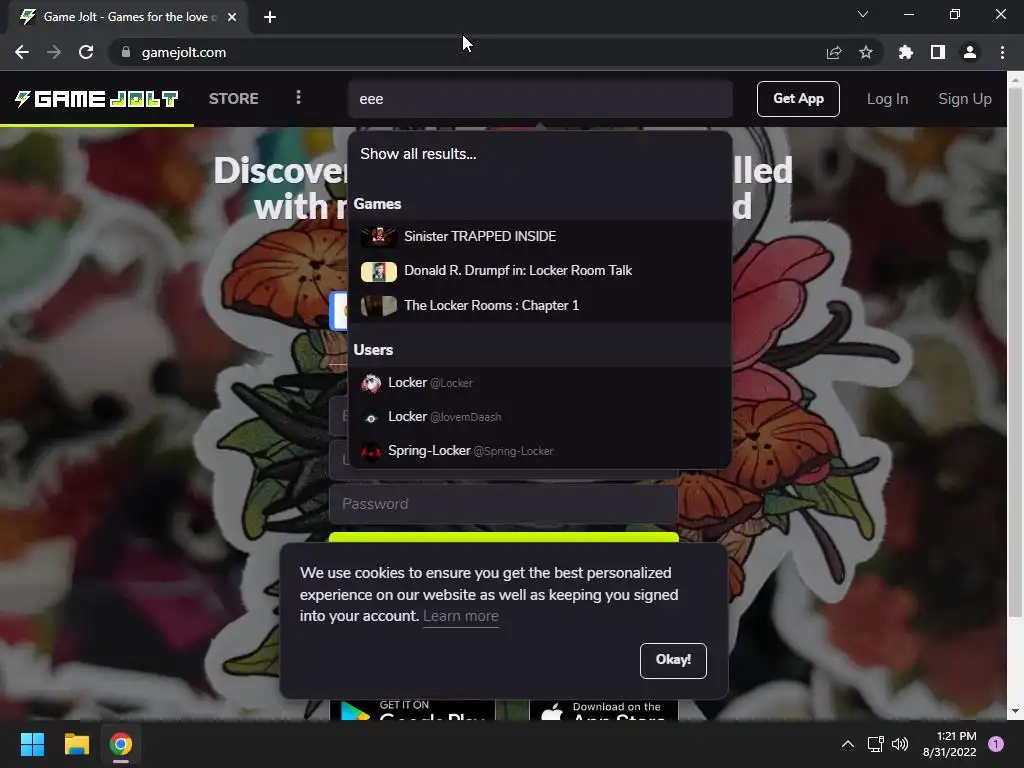Open the clock showing 1:21 PM

(950, 744)
